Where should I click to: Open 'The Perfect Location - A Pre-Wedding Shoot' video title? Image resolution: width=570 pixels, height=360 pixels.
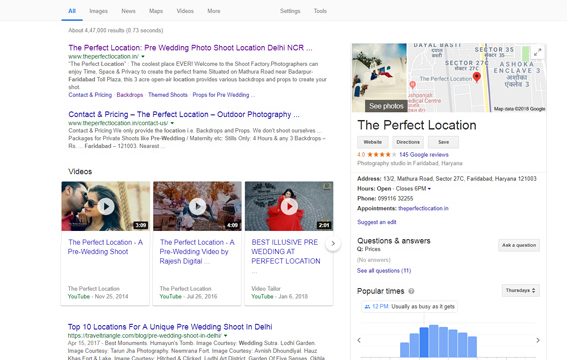(x=105, y=247)
